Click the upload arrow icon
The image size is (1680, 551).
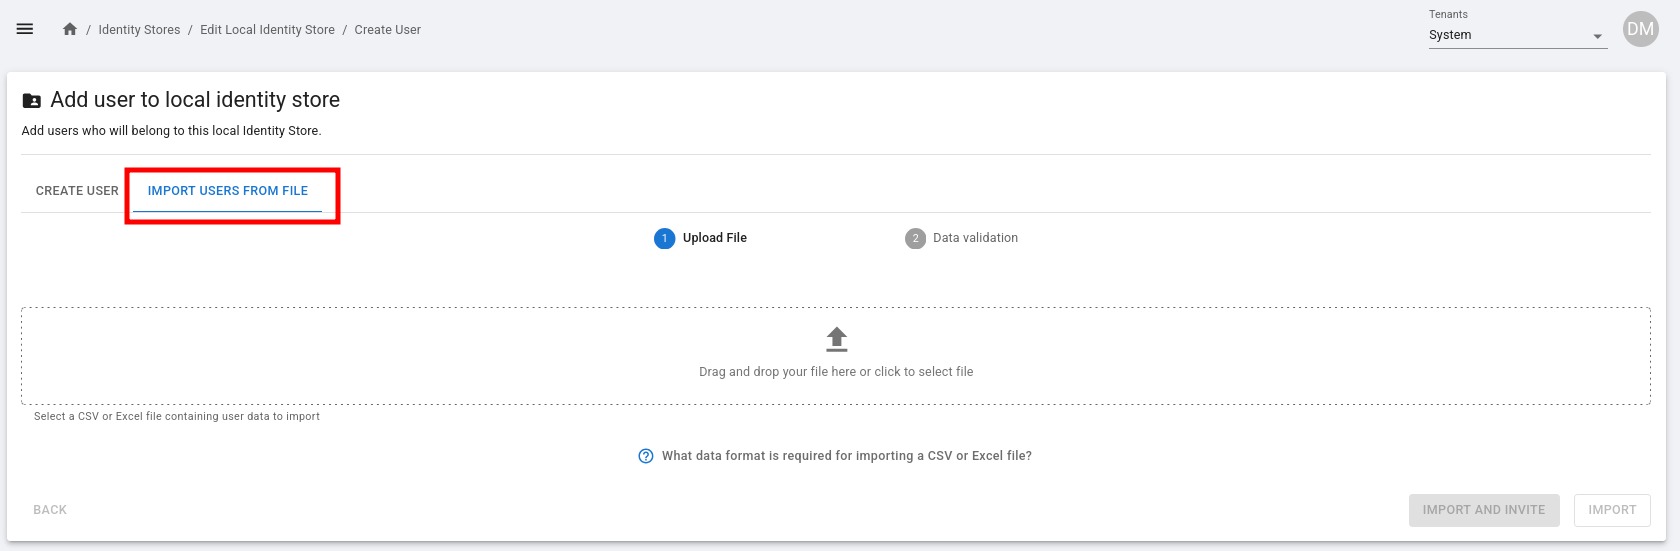[837, 340]
